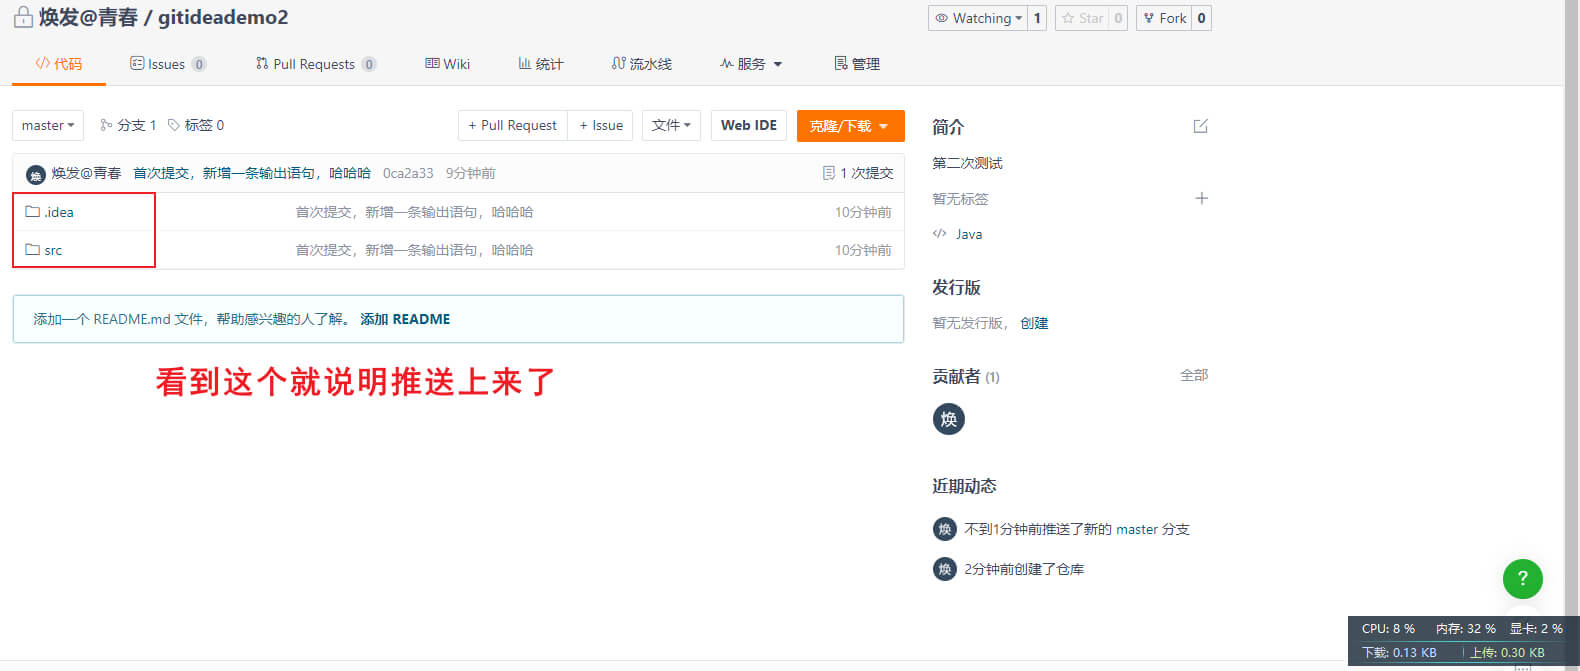This screenshot has height=671, width=1580.
Task: Click the folder icon for .idea
Action: pyautogui.click(x=32, y=211)
